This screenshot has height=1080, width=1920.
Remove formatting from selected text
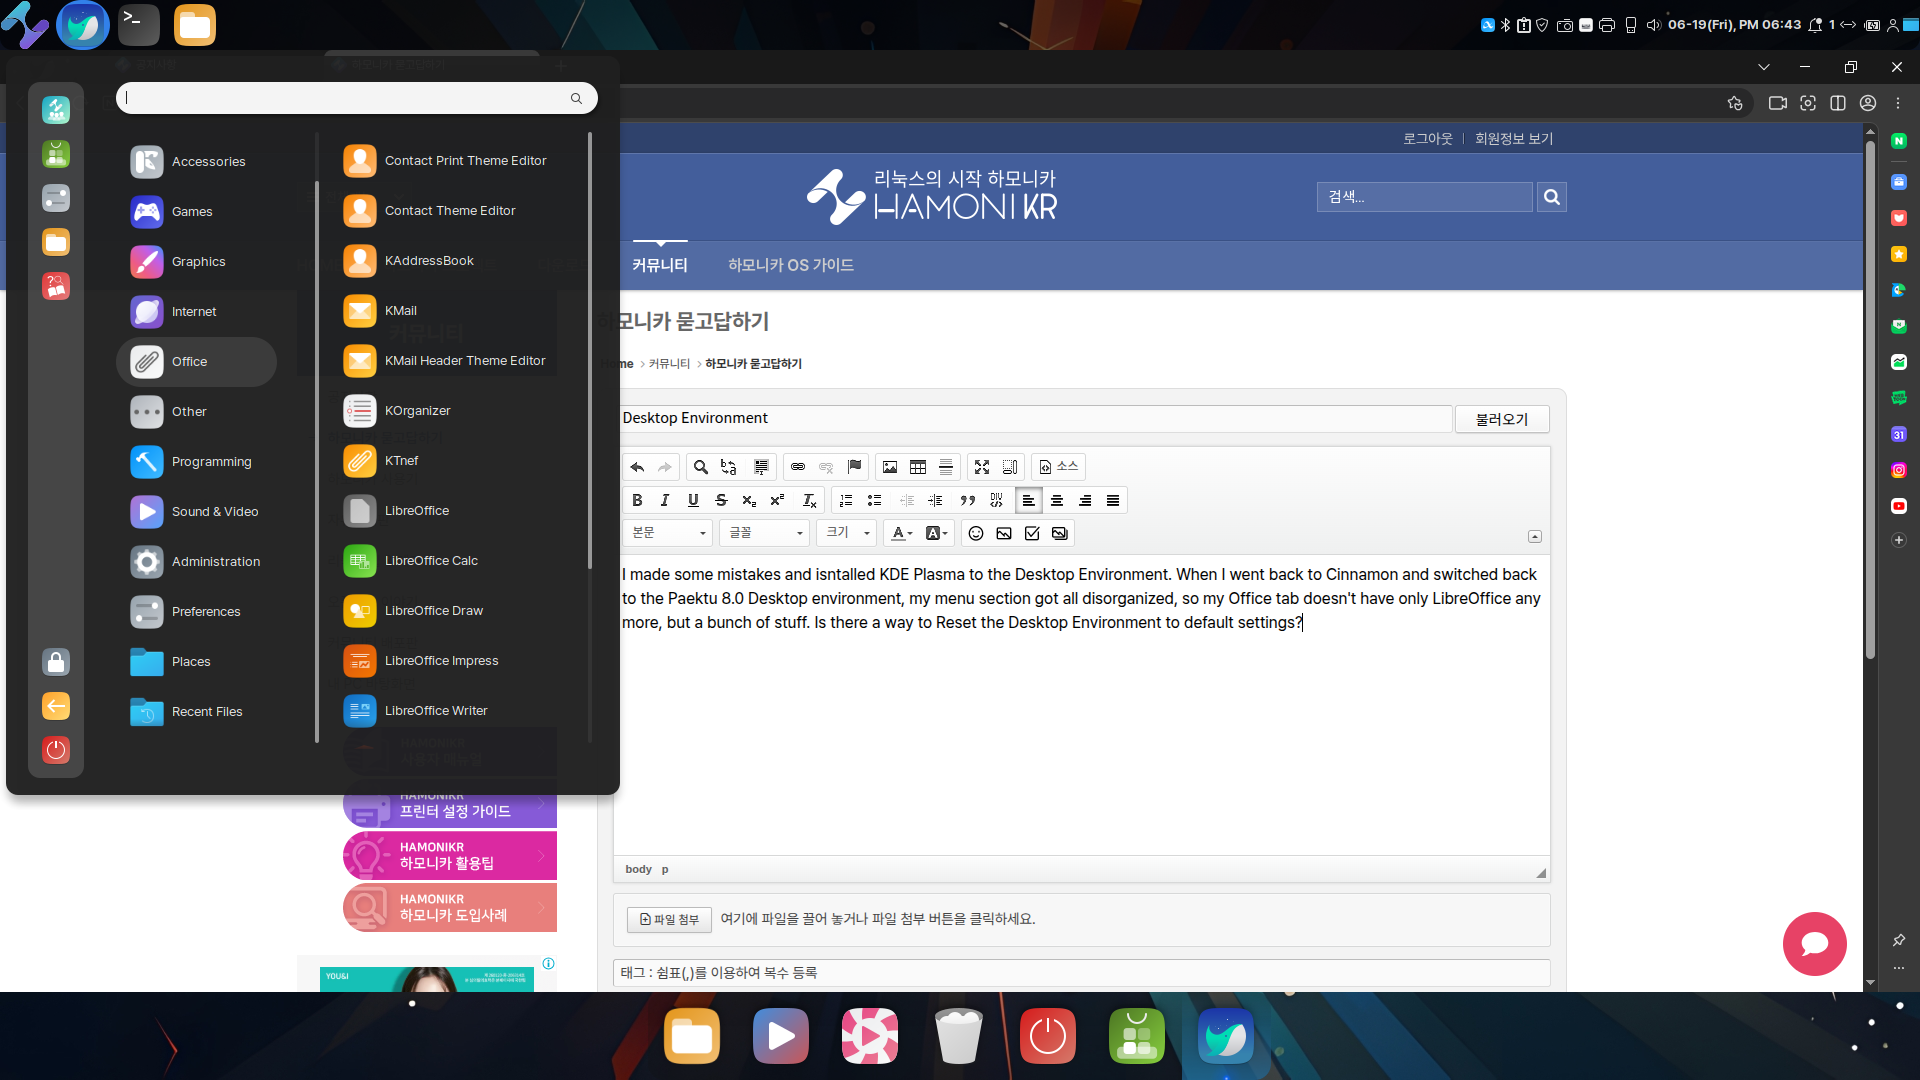click(x=810, y=501)
